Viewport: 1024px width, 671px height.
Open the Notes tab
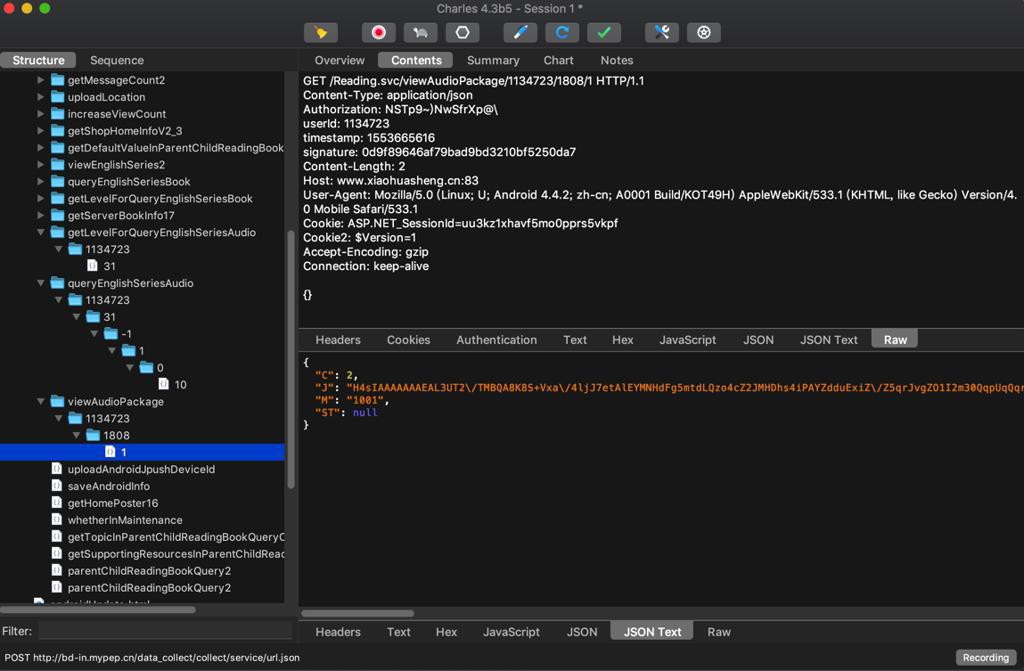[x=616, y=60]
